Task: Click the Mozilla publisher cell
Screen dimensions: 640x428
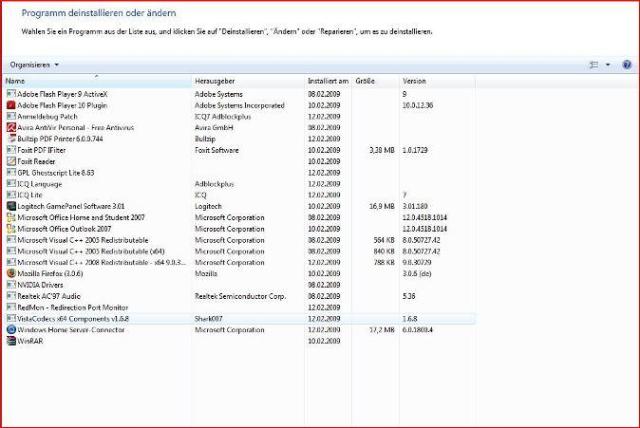Action: (206, 273)
